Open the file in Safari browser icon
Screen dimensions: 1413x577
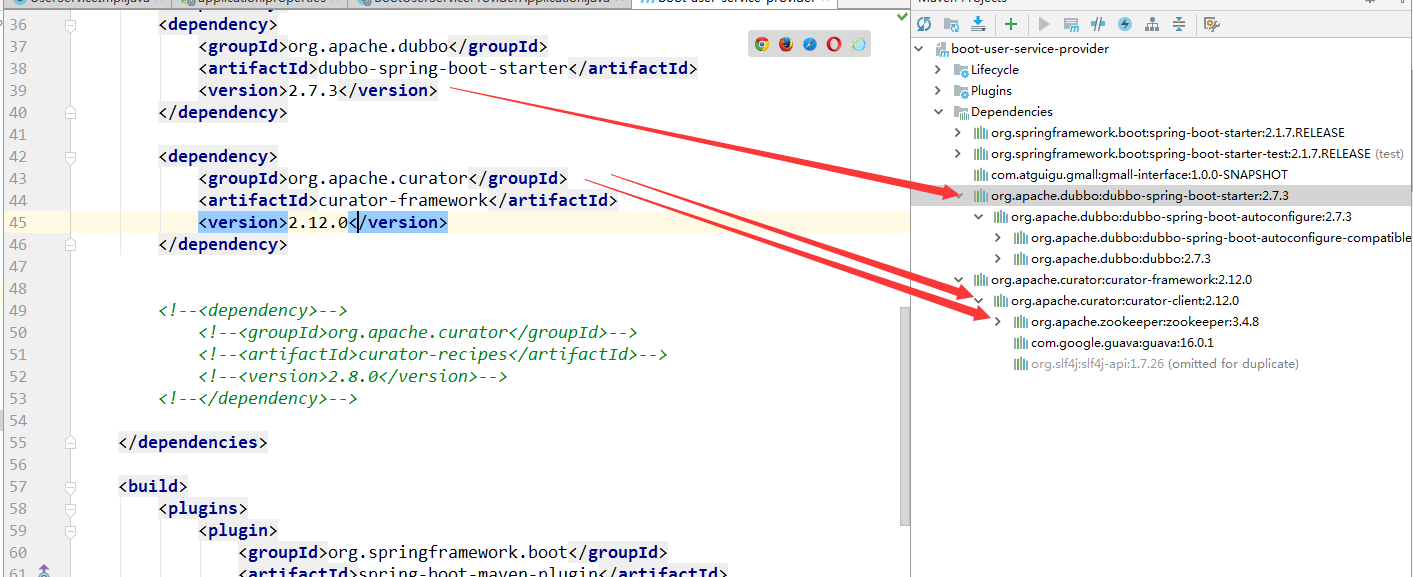point(810,44)
